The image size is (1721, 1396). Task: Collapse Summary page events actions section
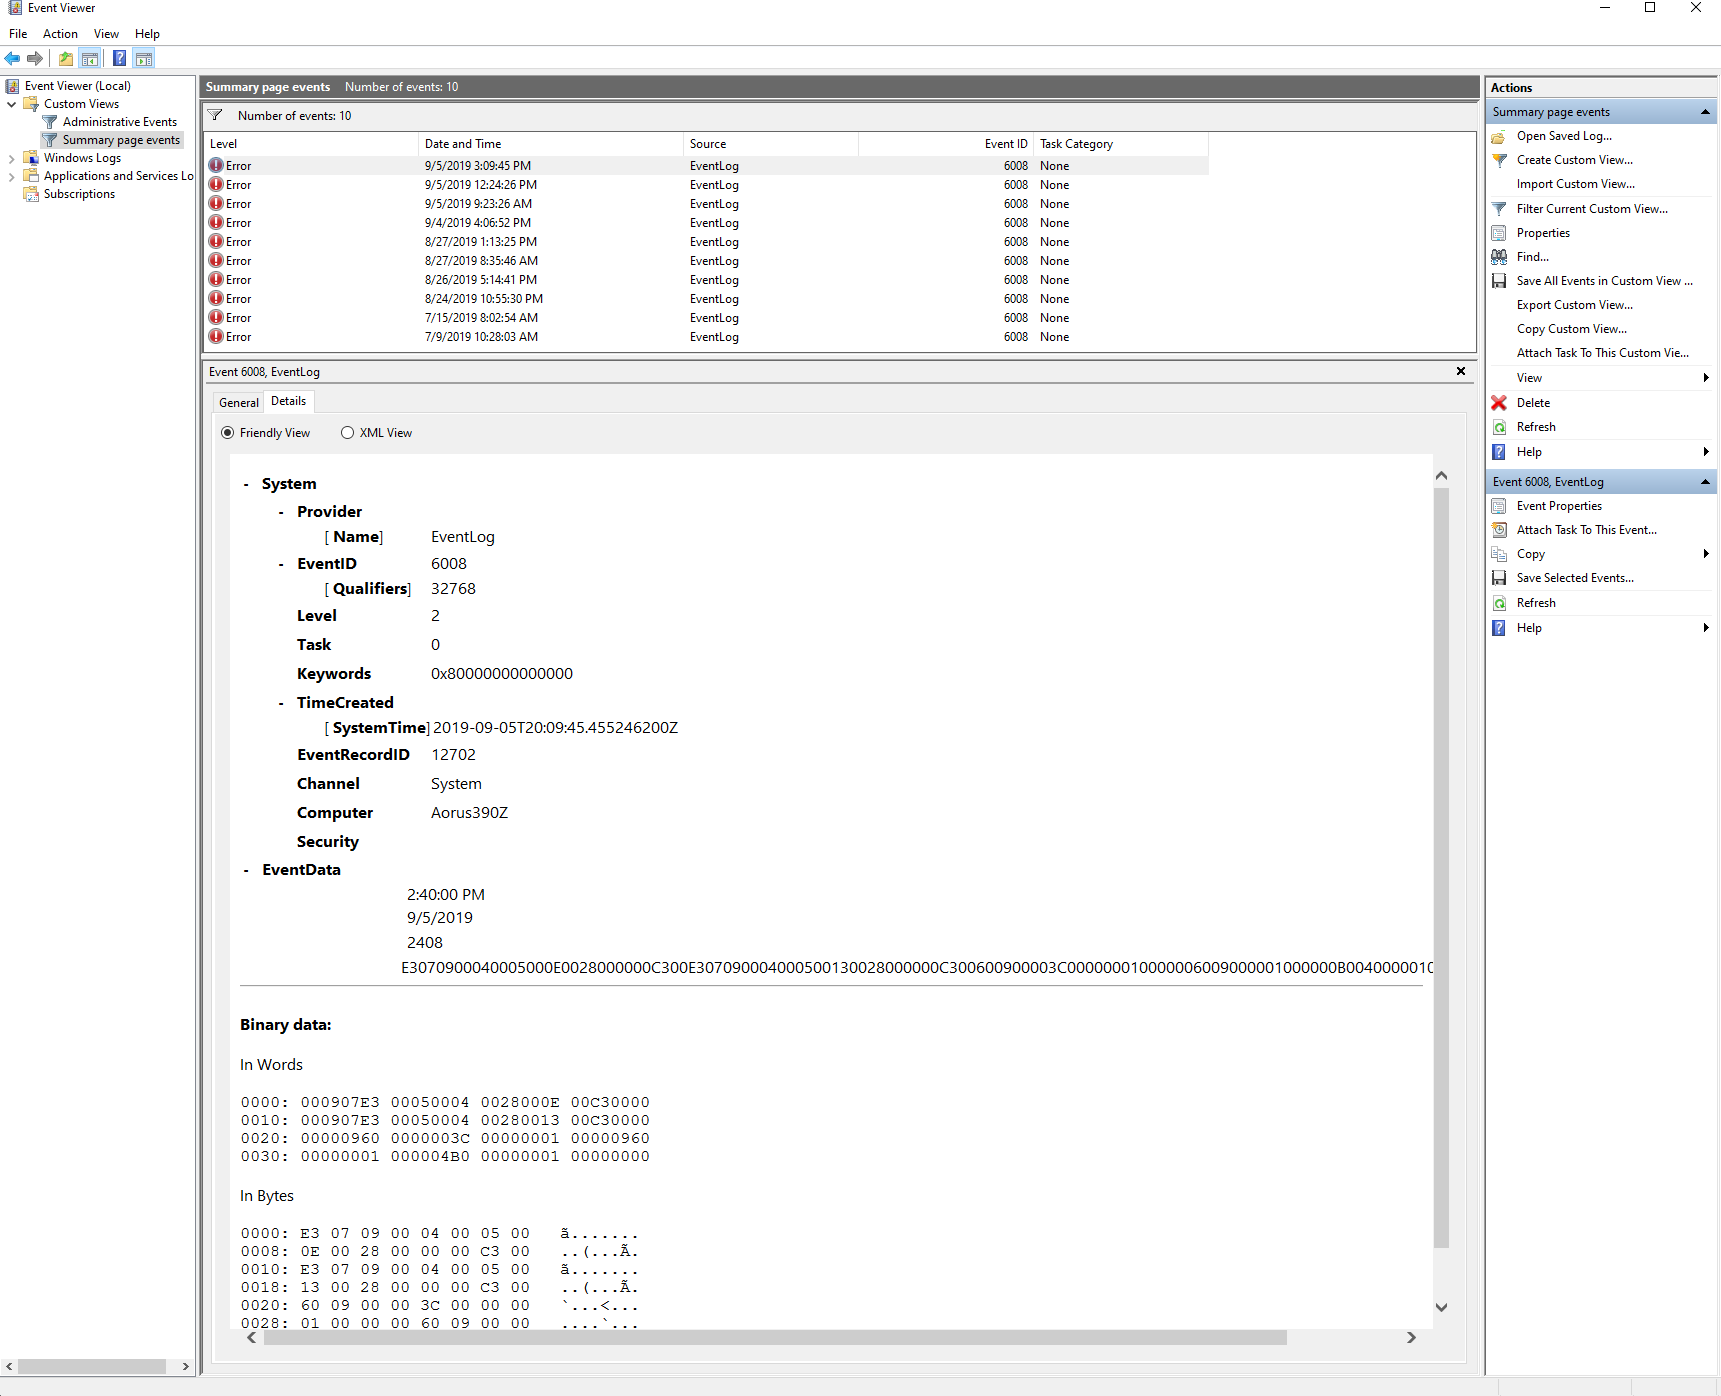(x=1705, y=112)
